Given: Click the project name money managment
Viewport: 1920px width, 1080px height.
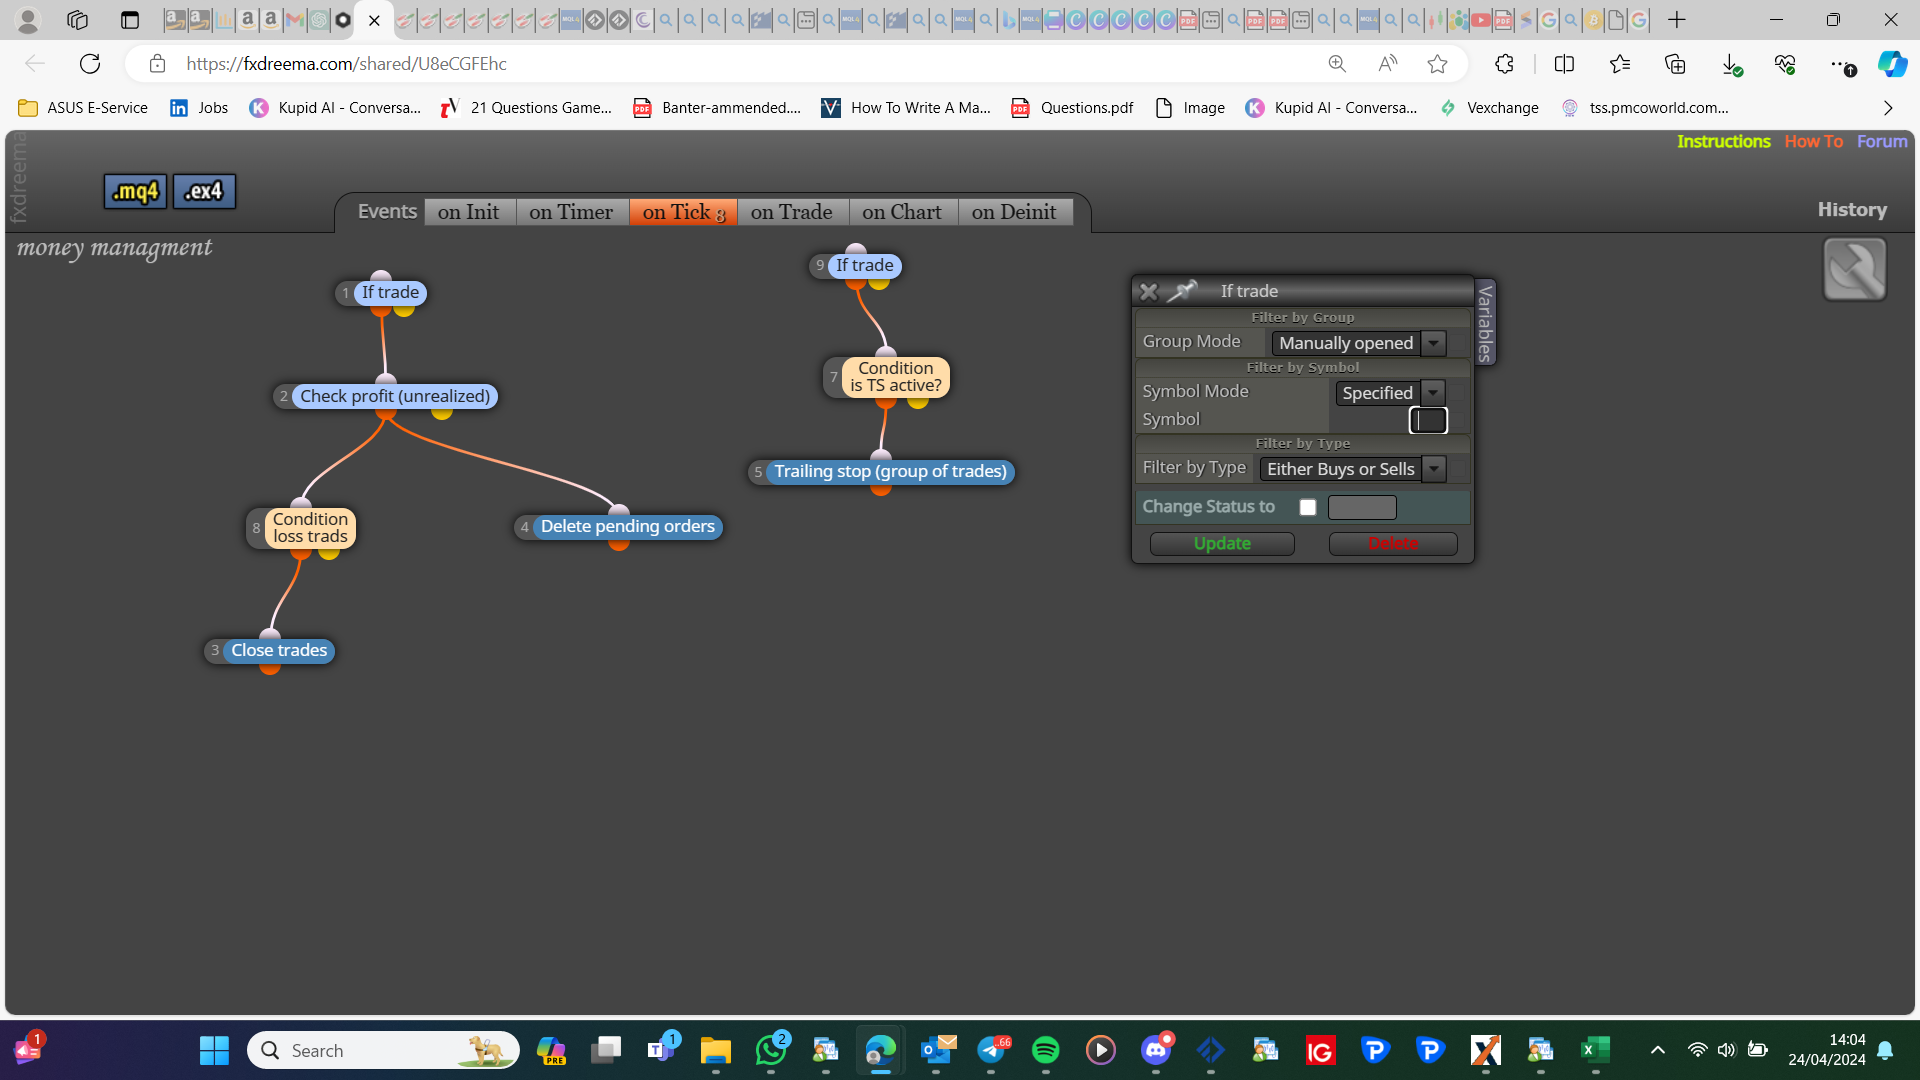Looking at the screenshot, I should (x=115, y=247).
